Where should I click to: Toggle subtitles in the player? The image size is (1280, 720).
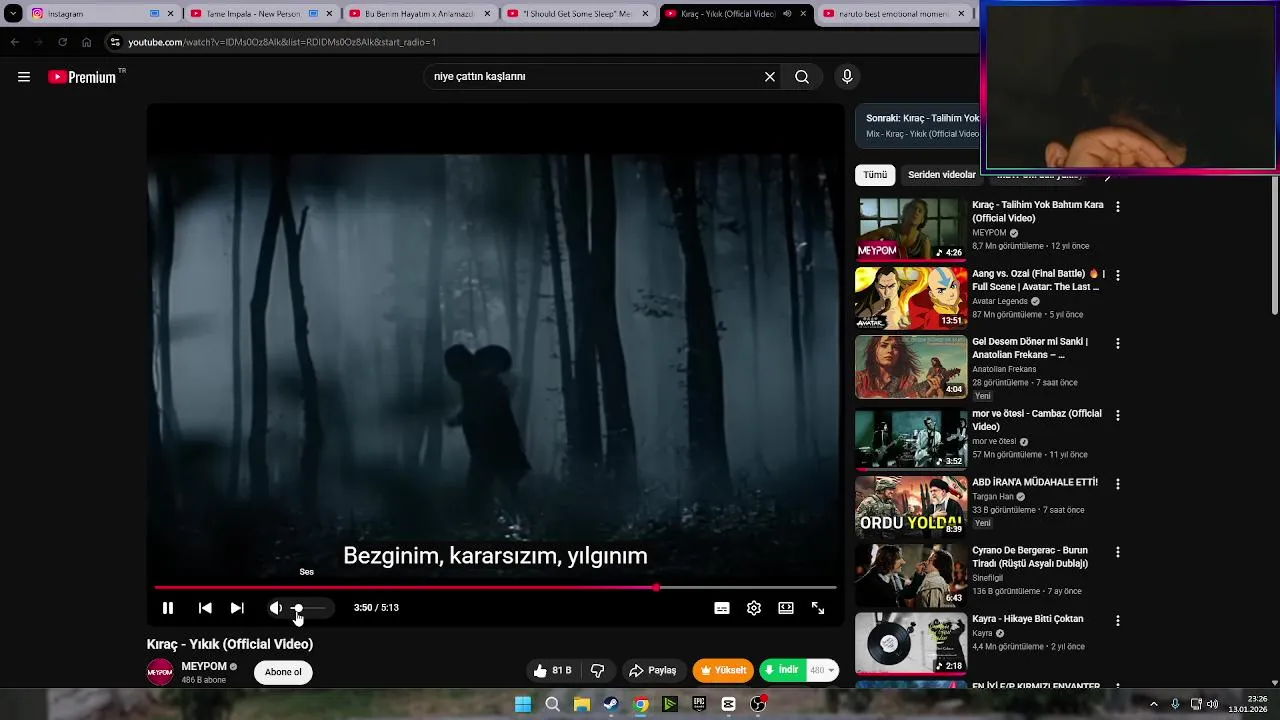[722, 608]
